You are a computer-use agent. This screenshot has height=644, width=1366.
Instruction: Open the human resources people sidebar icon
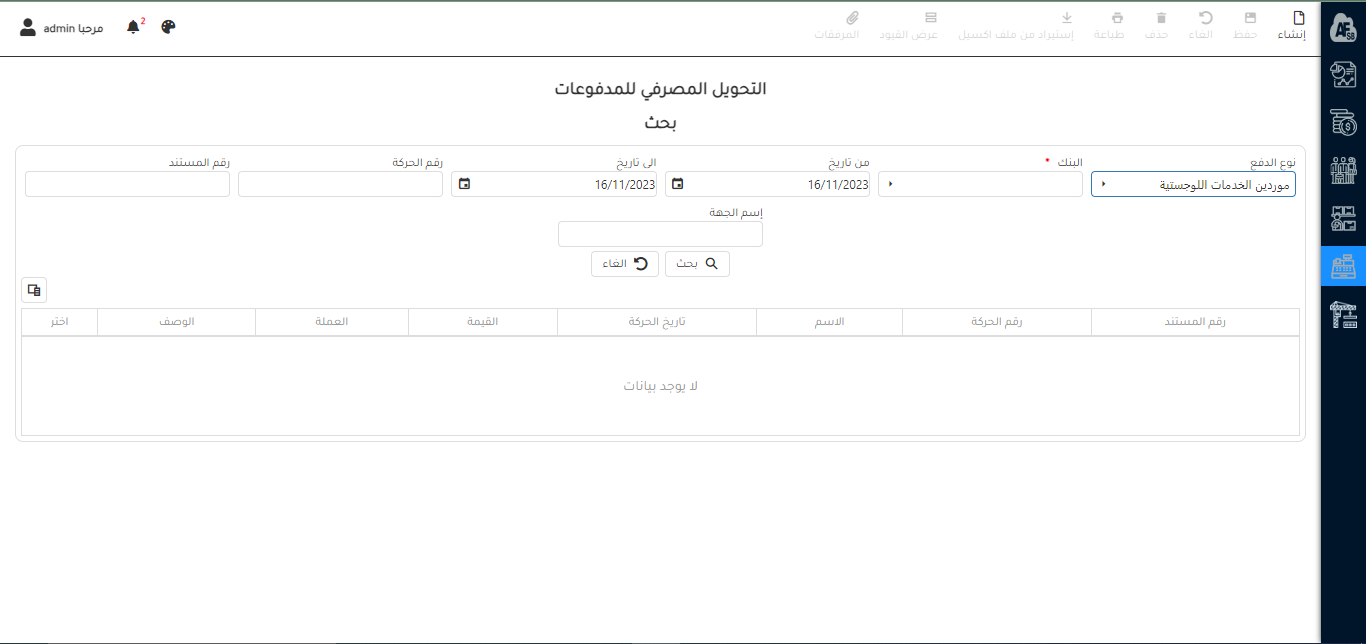coord(1343,171)
